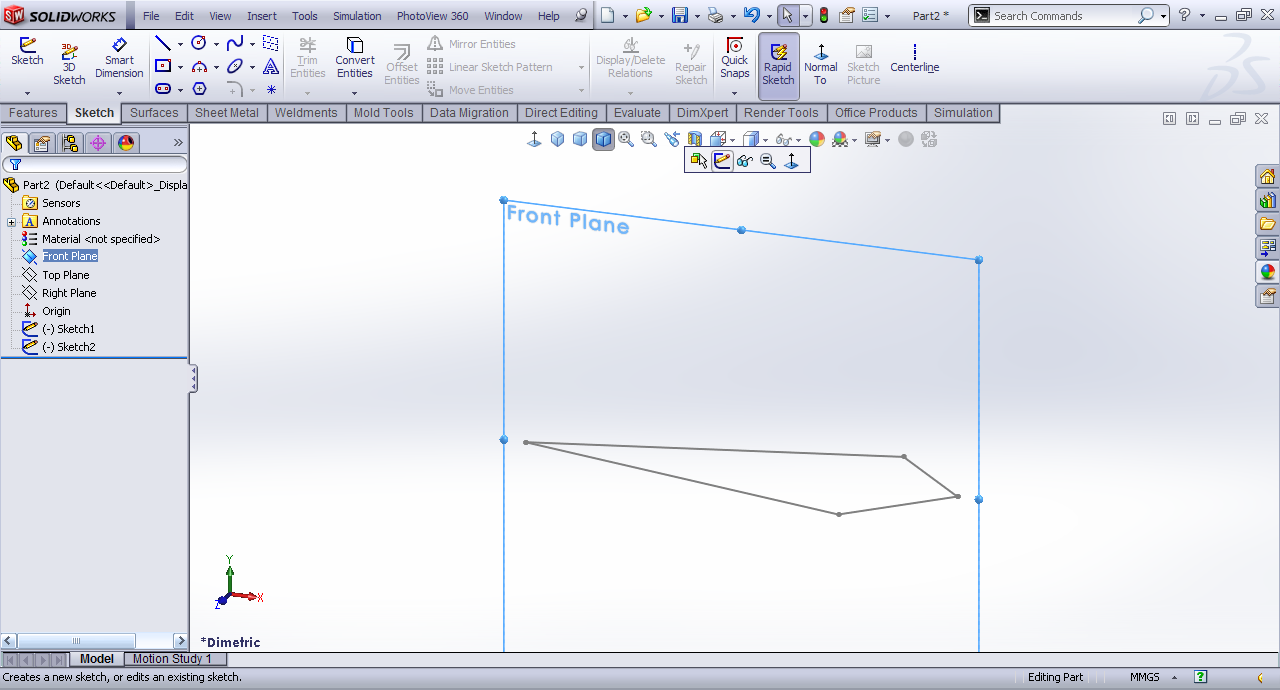Choose the Circle sketch tool

click(198, 44)
